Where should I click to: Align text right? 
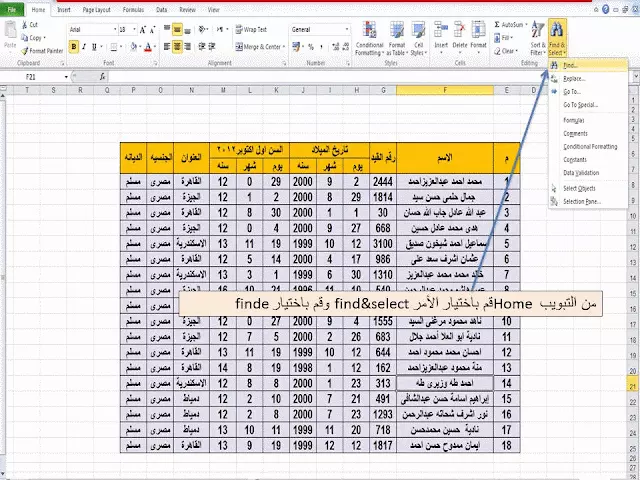tap(187, 47)
